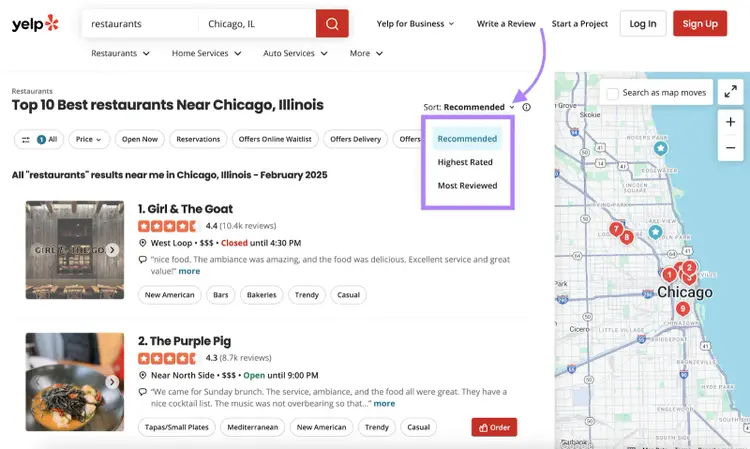
Task: Click the Chicago, IL location field
Action: coord(257,23)
